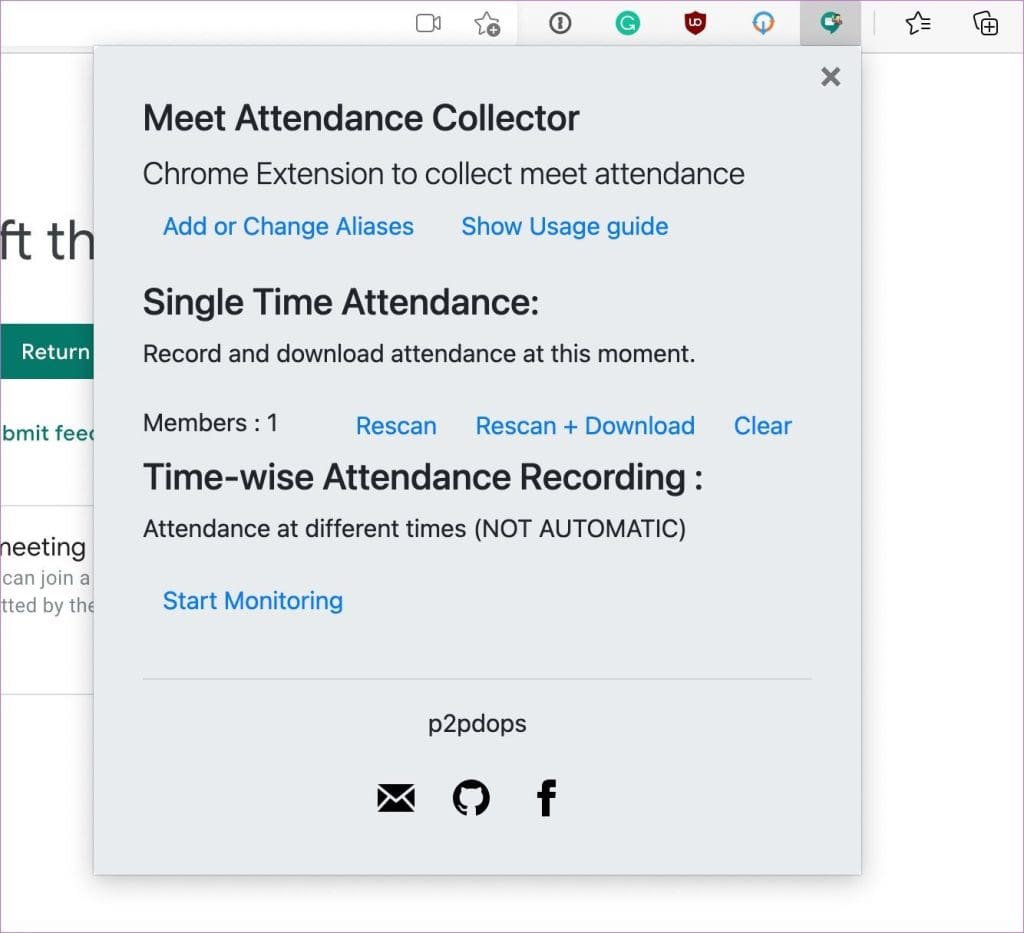Image resolution: width=1024 pixels, height=933 pixels.
Task: Open the Facebook page icon
Action: tap(546, 797)
